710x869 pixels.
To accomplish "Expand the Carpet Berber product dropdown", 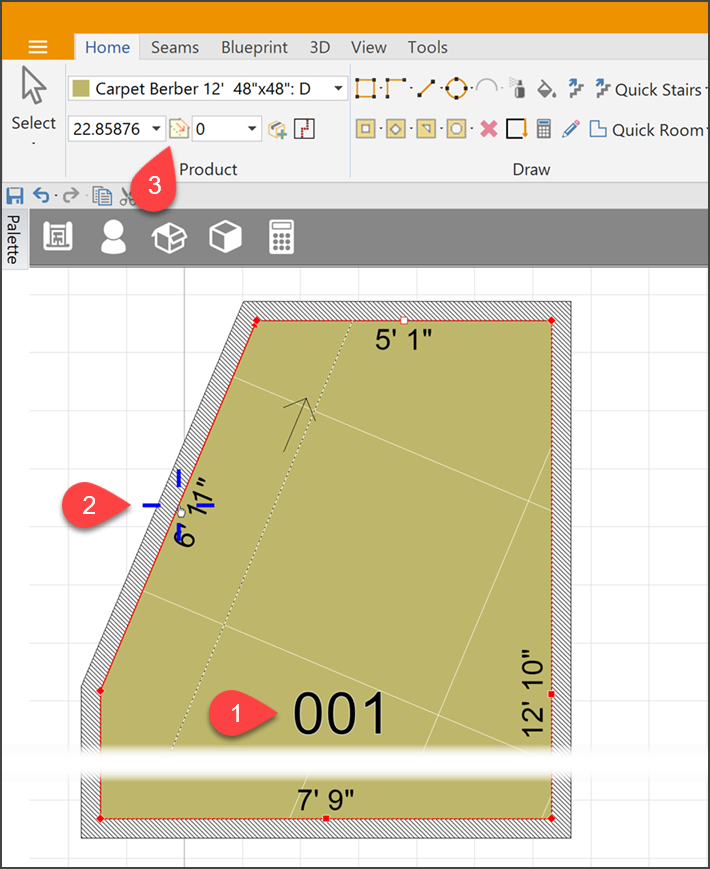I will click(338, 89).
